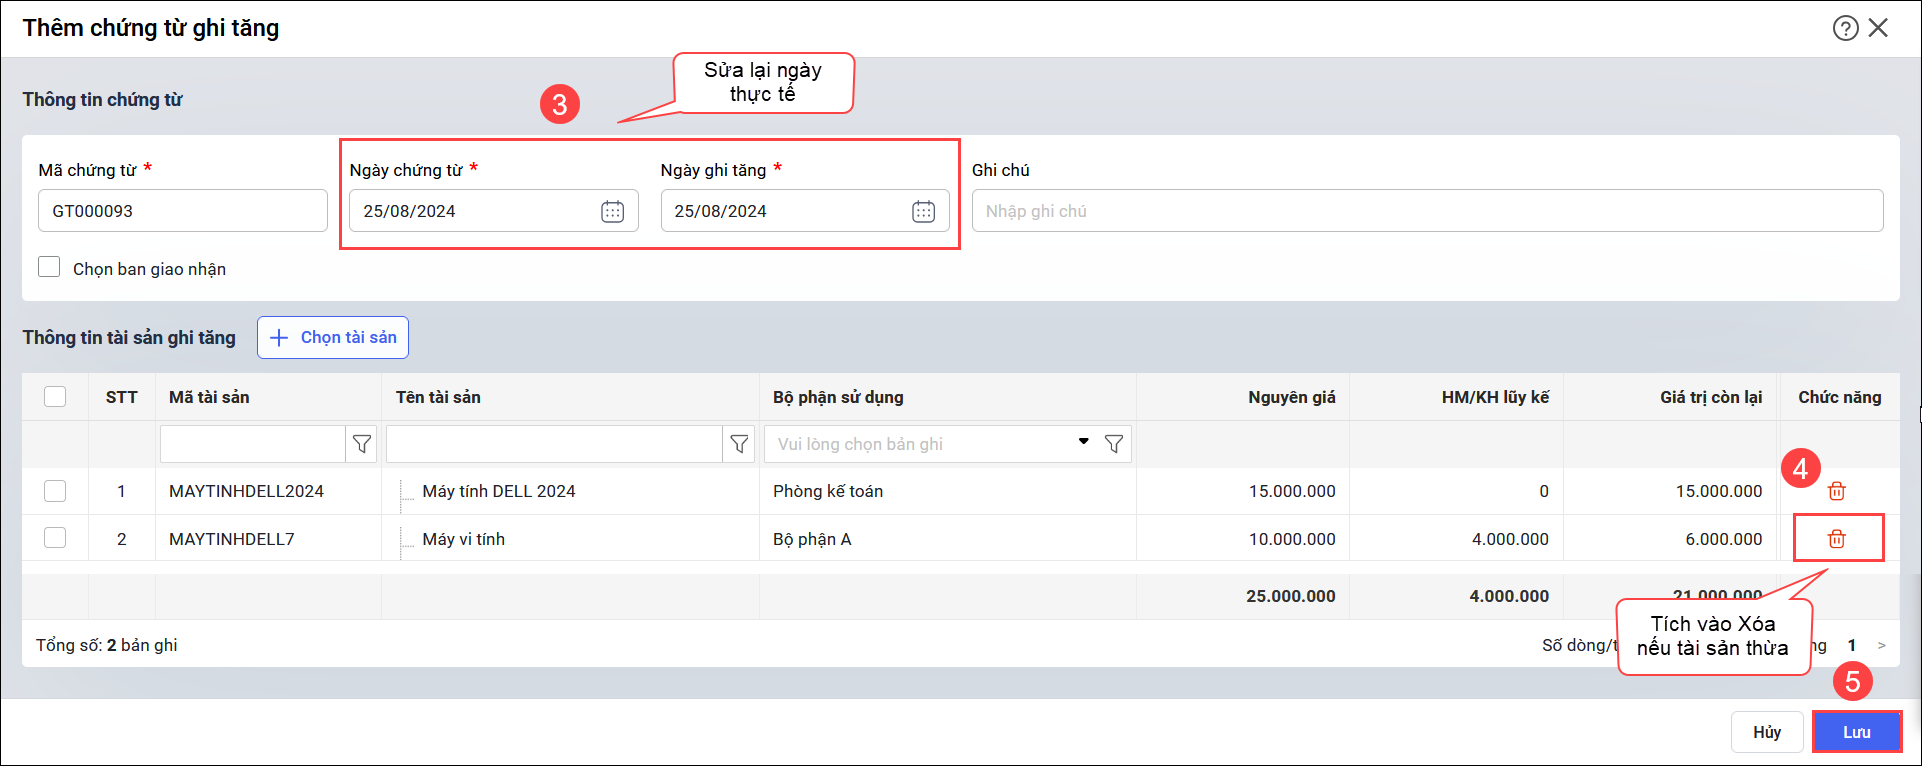The height and width of the screenshot is (766, 1922).
Task: Close the Thêm chứng từ ghi tăng dialog
Action: click(x=1879, y=28)
